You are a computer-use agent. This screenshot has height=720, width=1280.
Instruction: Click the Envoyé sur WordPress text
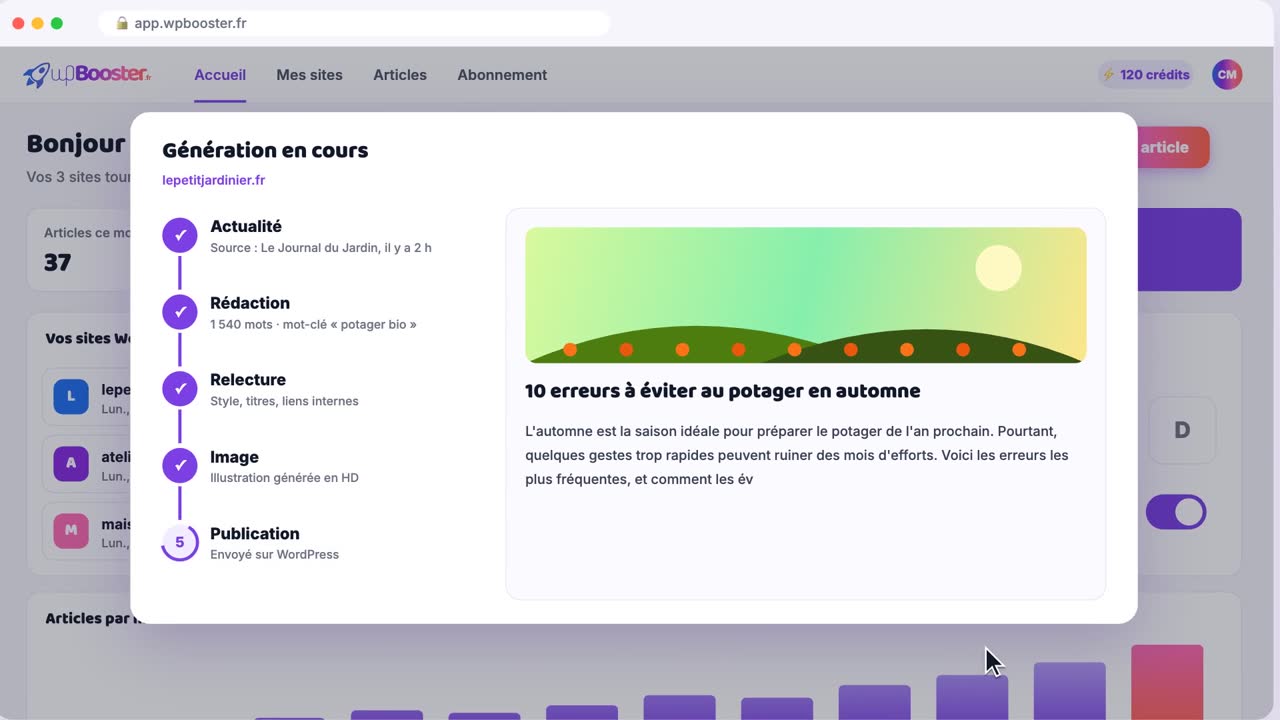274,554
